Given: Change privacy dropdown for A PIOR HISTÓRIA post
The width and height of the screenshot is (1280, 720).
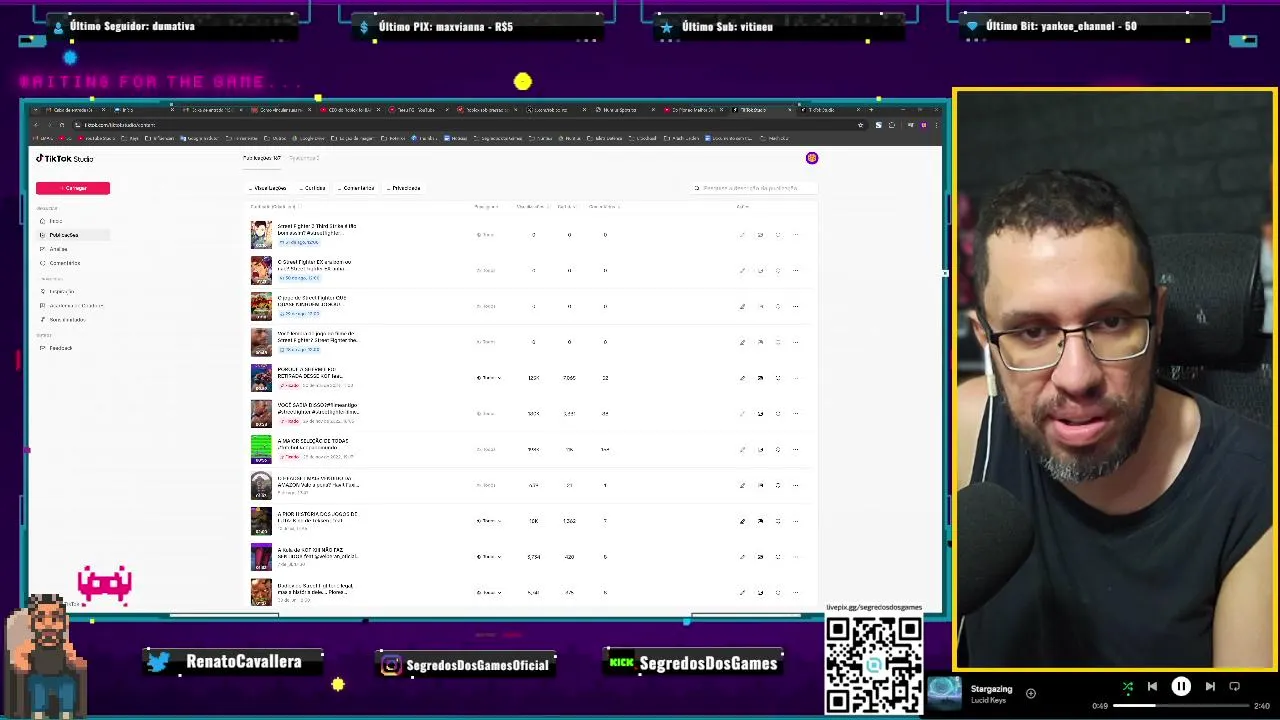Looking at the screenshot, I should point(488,521).
